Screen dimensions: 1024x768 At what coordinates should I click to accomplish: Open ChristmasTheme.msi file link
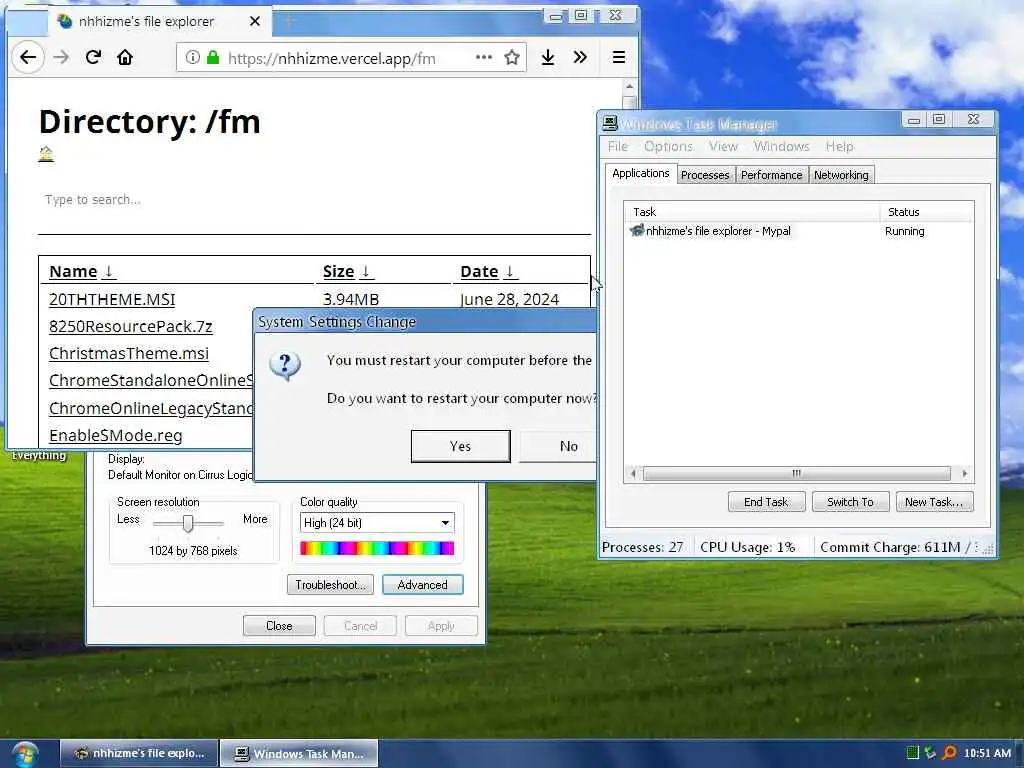pos(129,353)
